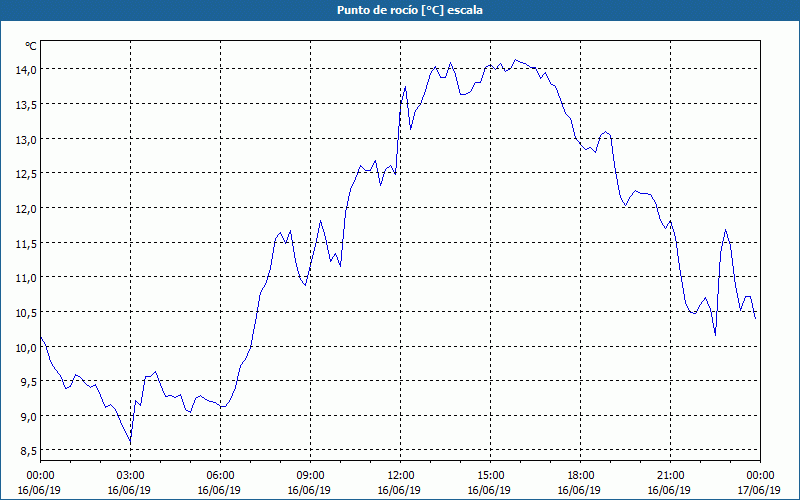Click the 16/06/19 date under 12:00
Viewport: 800px width, 500px height.
399,490
